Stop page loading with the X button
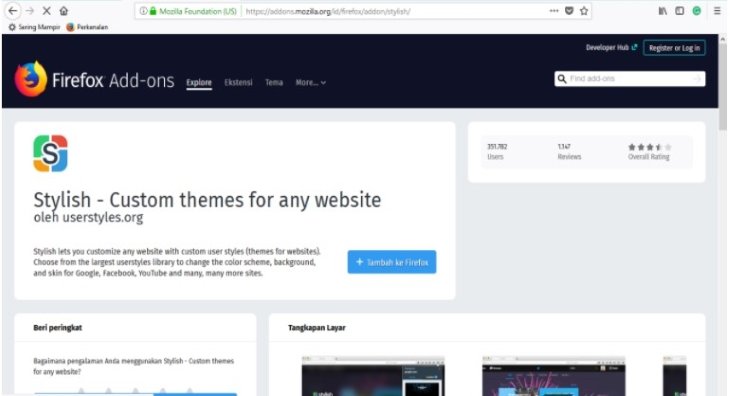 tap(47, 11)
